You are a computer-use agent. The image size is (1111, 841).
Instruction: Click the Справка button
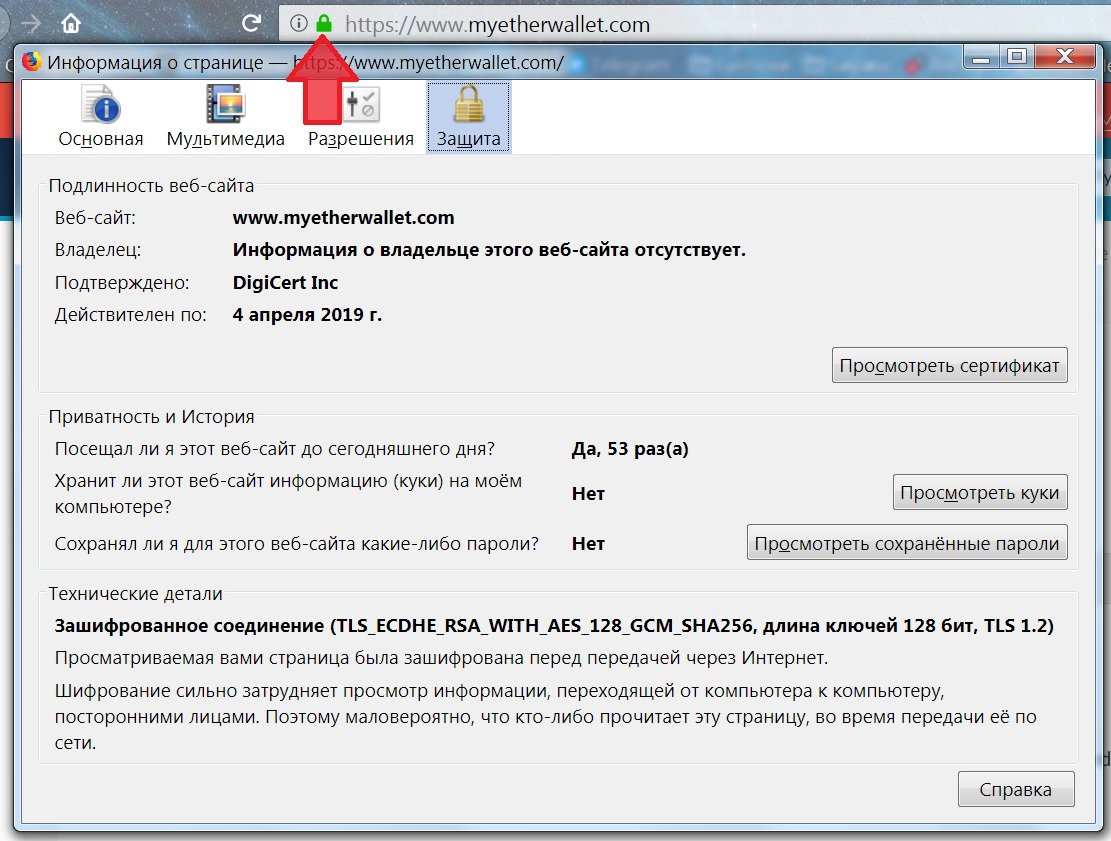(x=1016, y=789)
